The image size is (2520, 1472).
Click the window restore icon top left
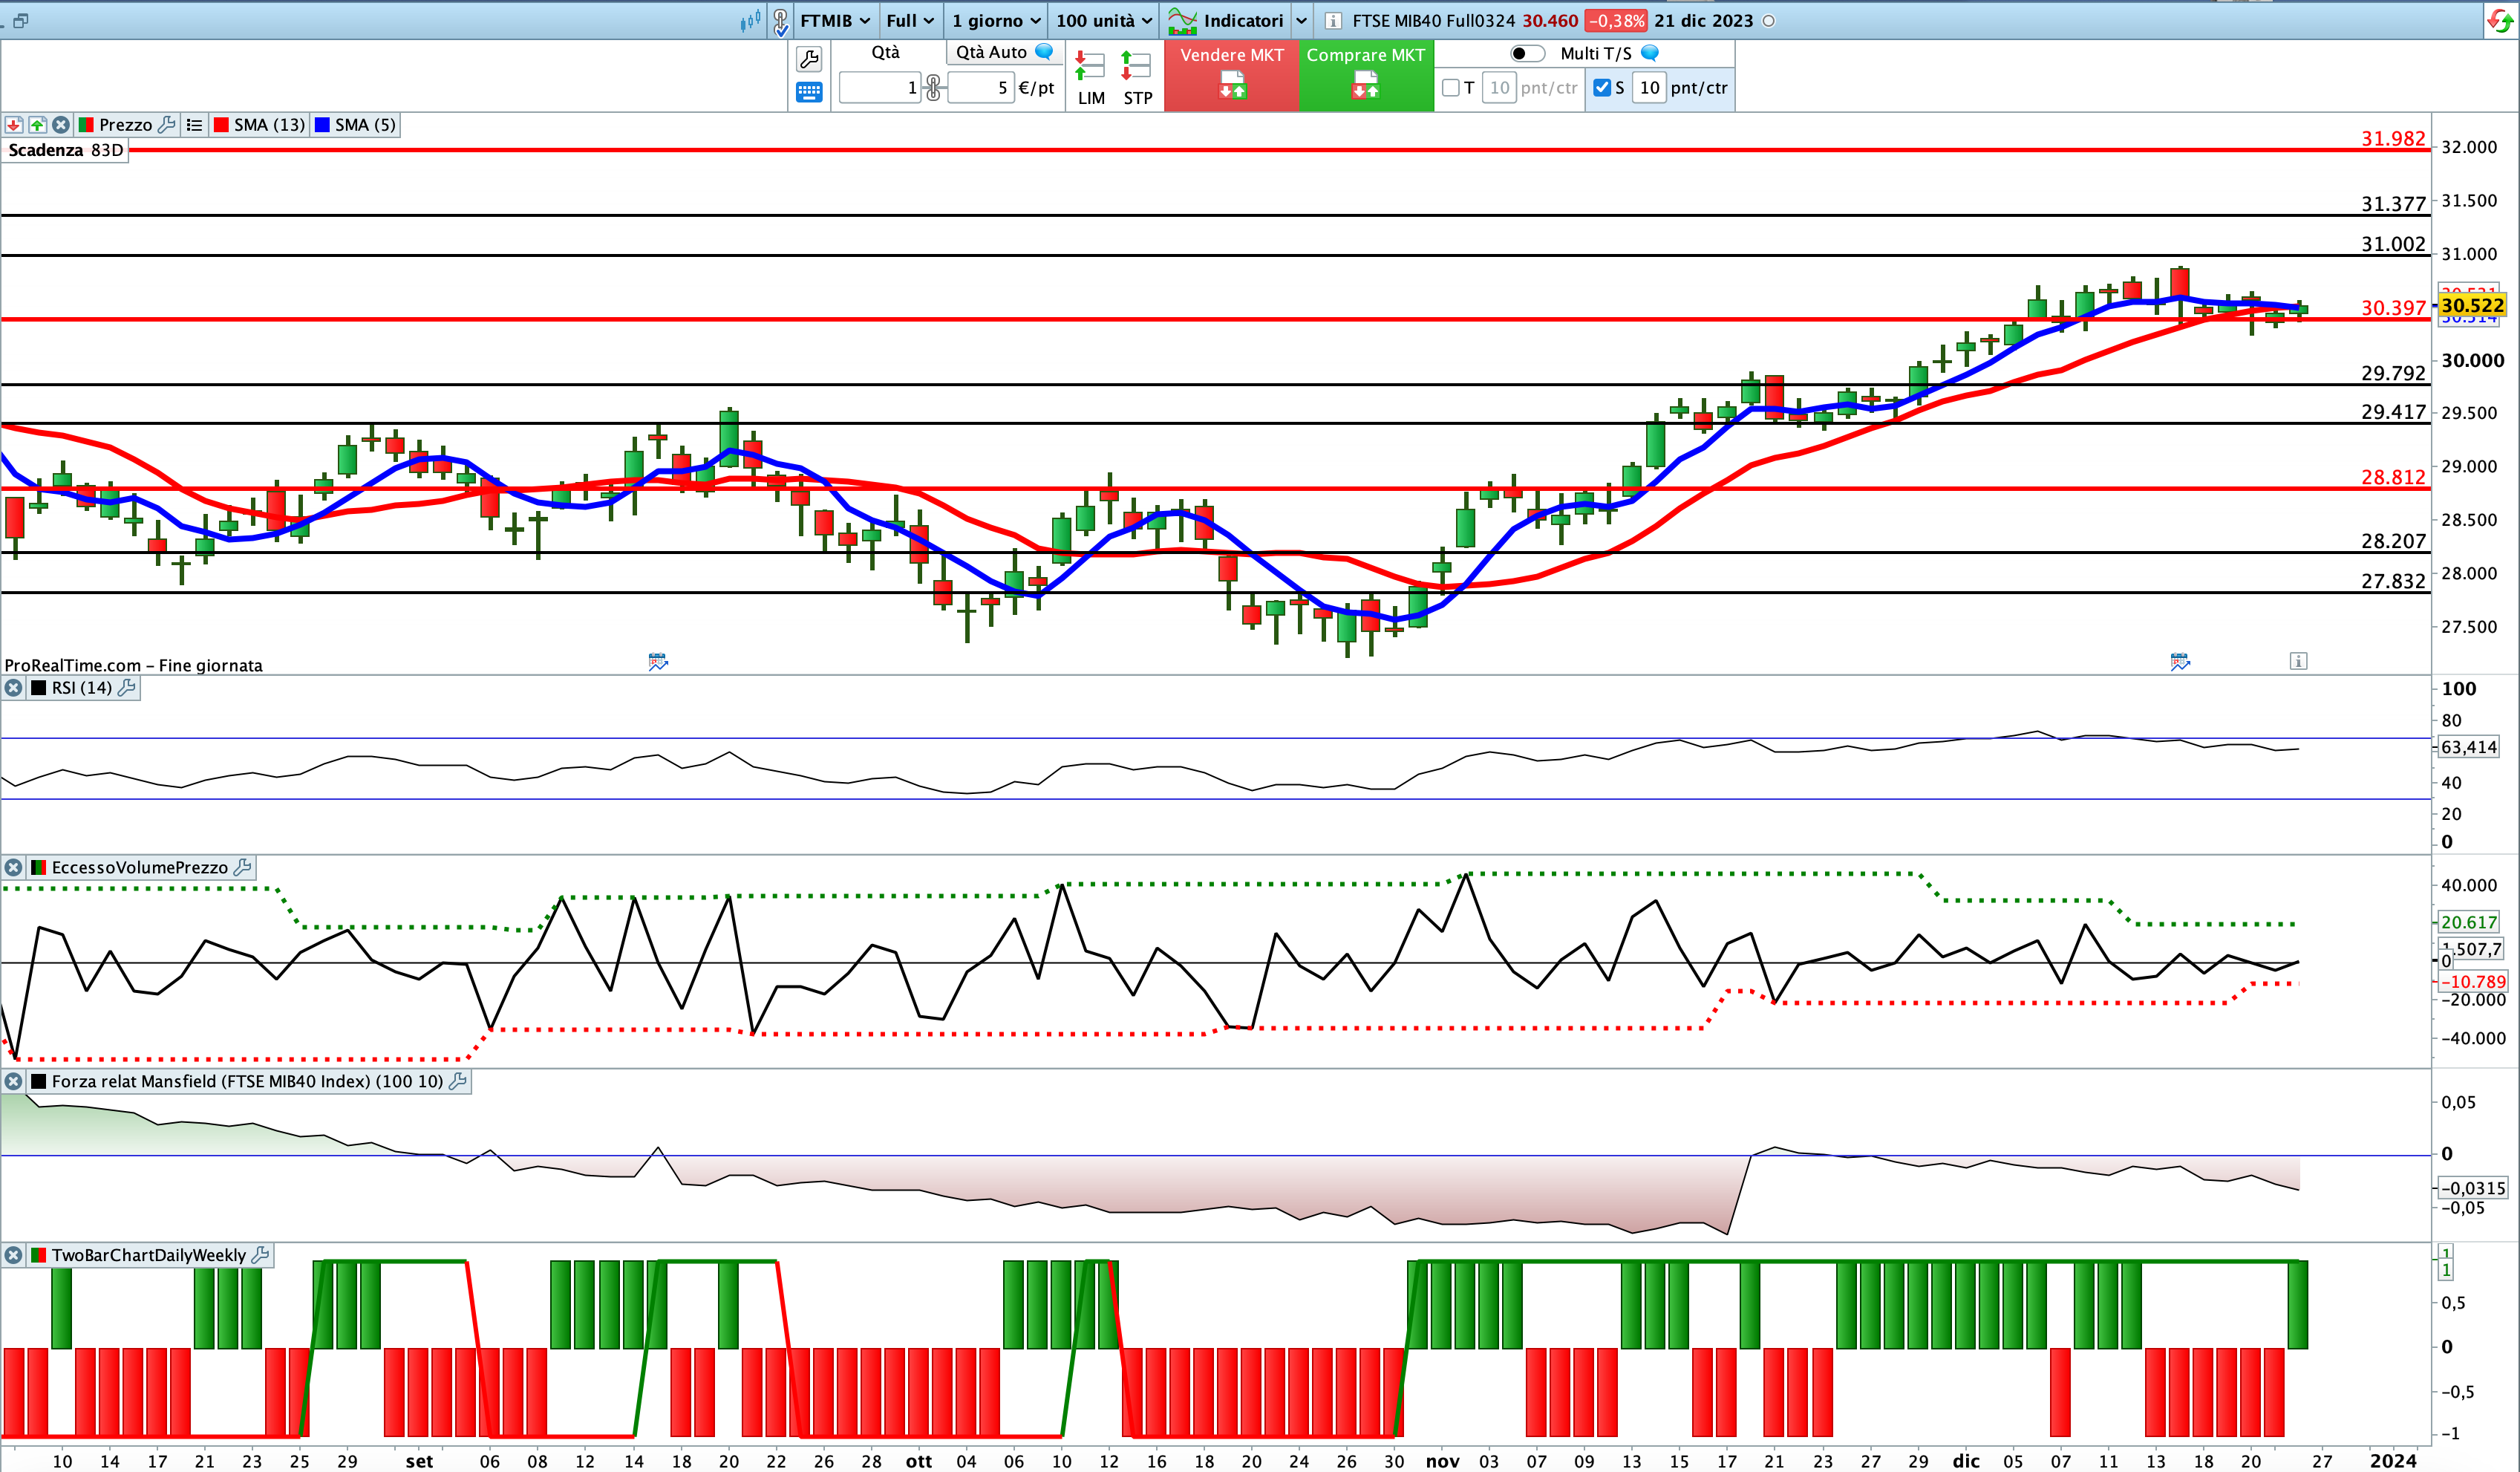pyautogui.click(x=20, y=20)
